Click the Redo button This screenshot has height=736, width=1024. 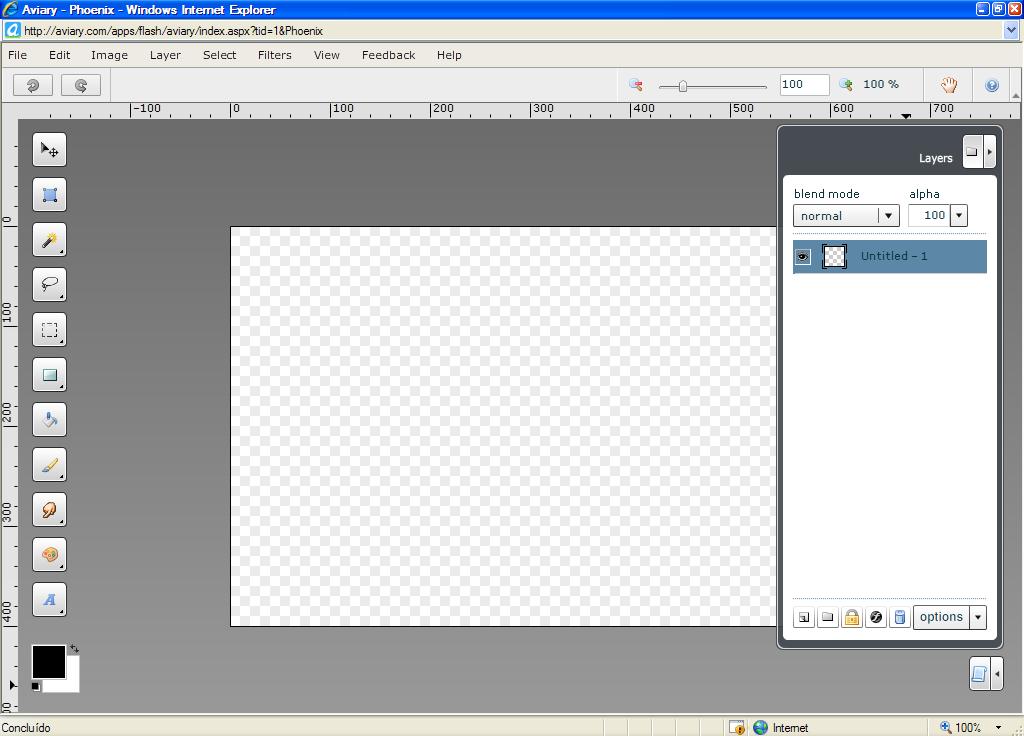pos(81,85)
